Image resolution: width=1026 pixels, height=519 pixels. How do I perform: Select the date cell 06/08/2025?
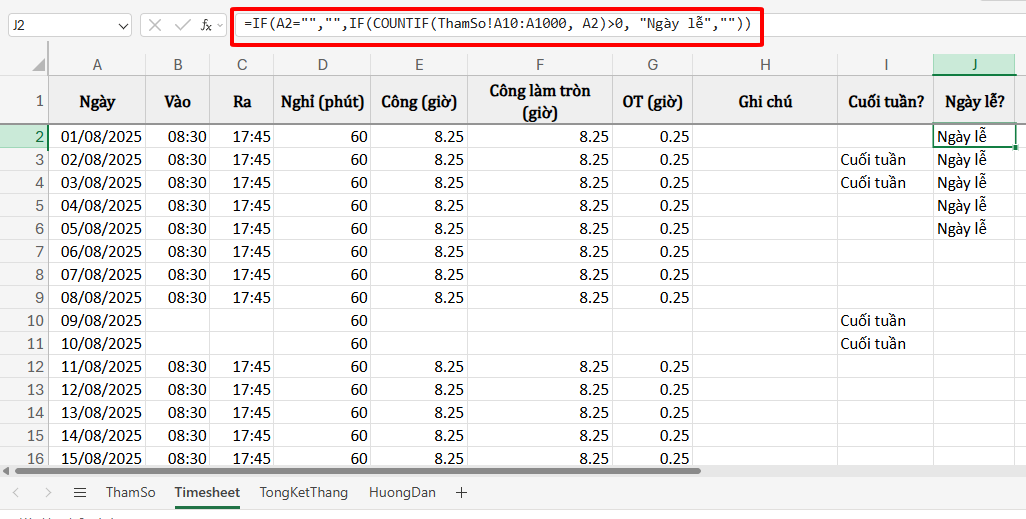pos(97,251)
